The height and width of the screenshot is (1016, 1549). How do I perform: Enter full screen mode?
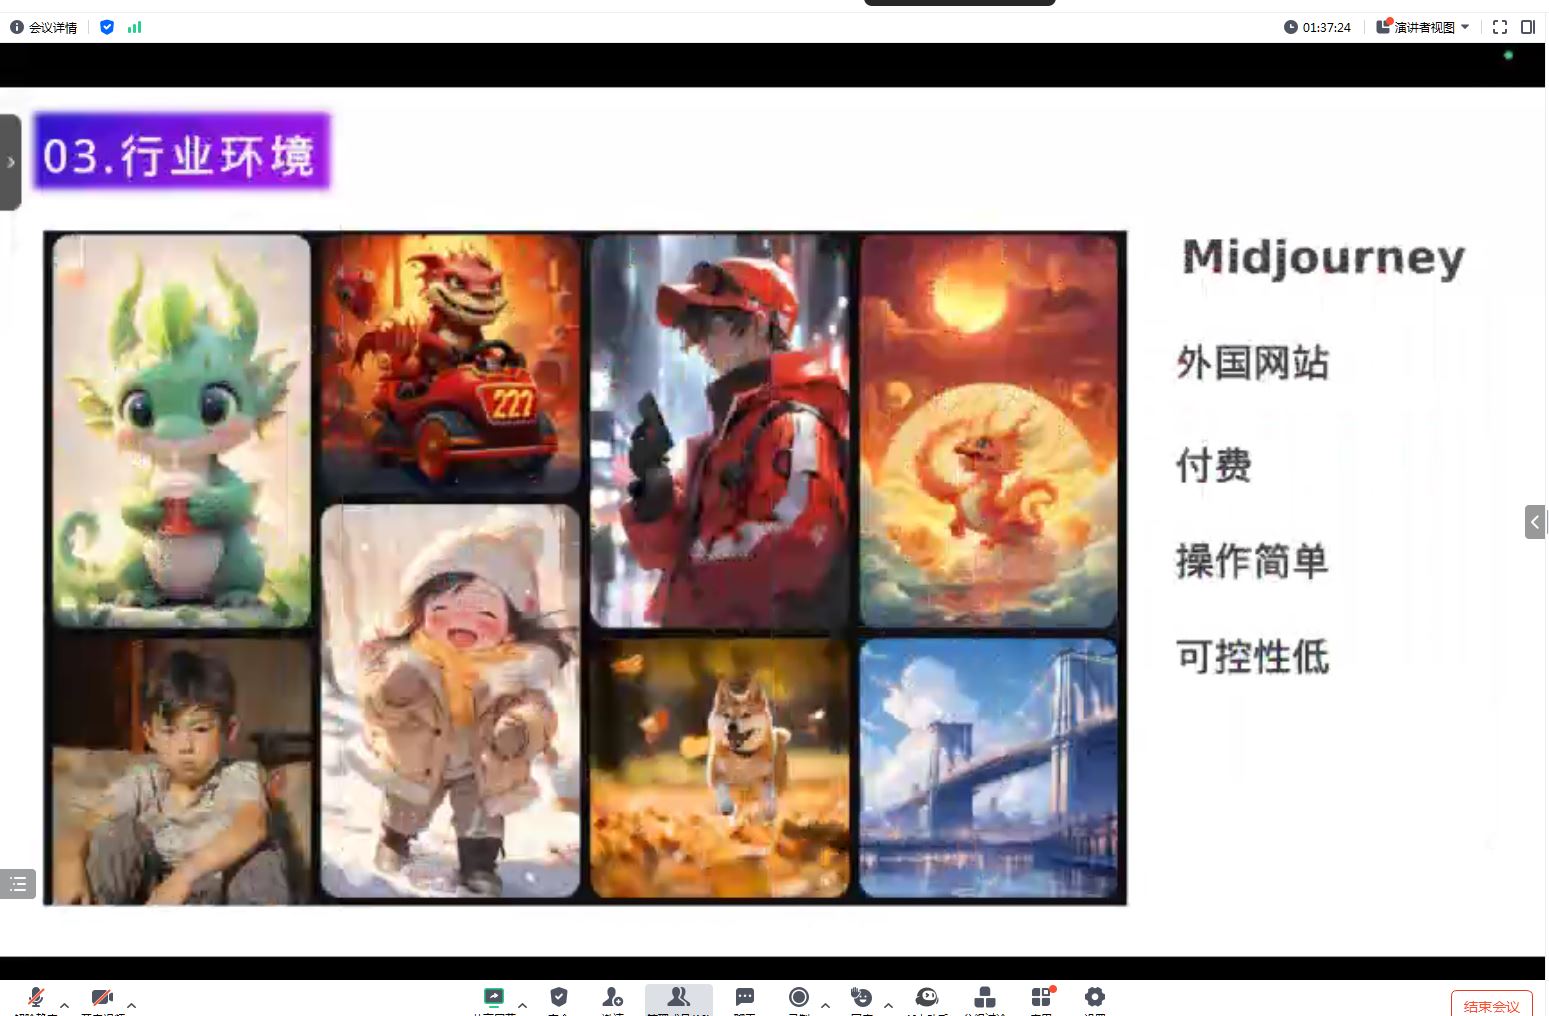tap(1500, 27)
